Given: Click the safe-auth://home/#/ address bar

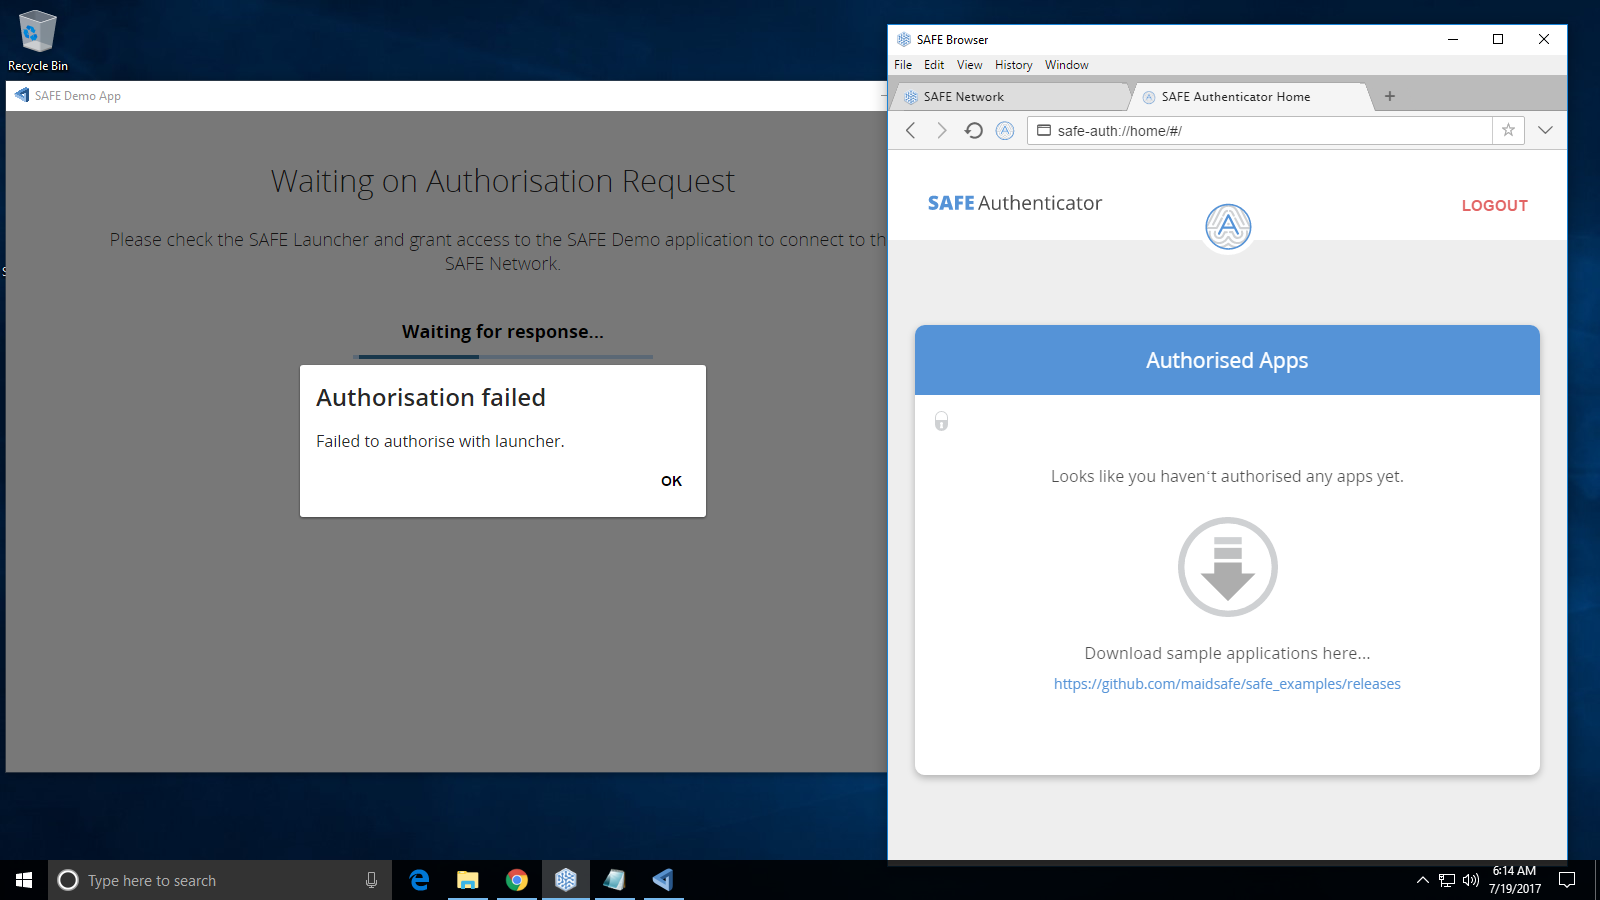Looking at the screenshot, I should tap(1260, 131).
